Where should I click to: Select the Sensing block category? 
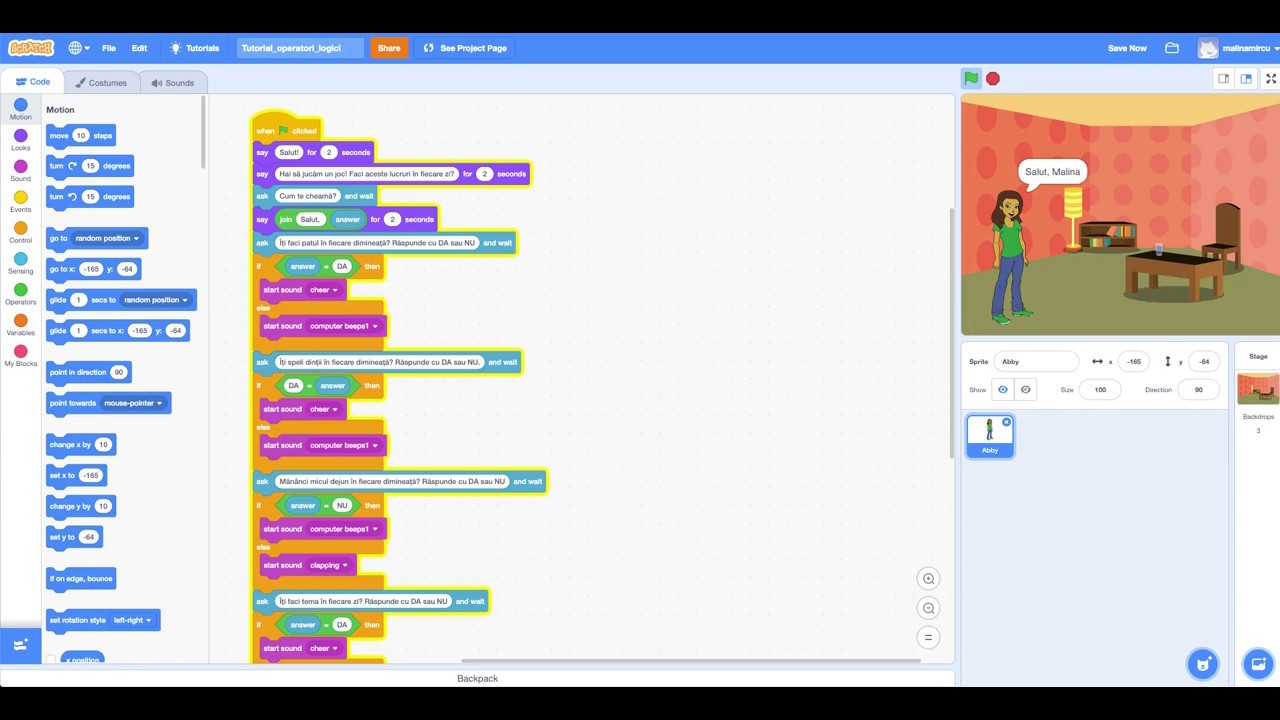20,264
